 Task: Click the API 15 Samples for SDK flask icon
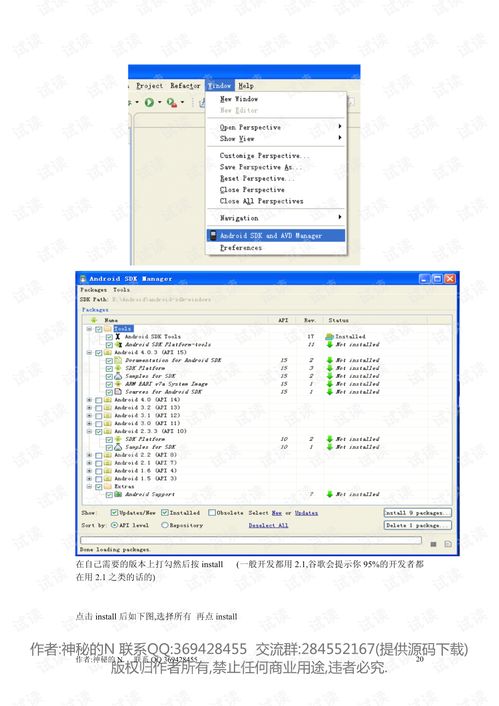click(x=118, y=376)
